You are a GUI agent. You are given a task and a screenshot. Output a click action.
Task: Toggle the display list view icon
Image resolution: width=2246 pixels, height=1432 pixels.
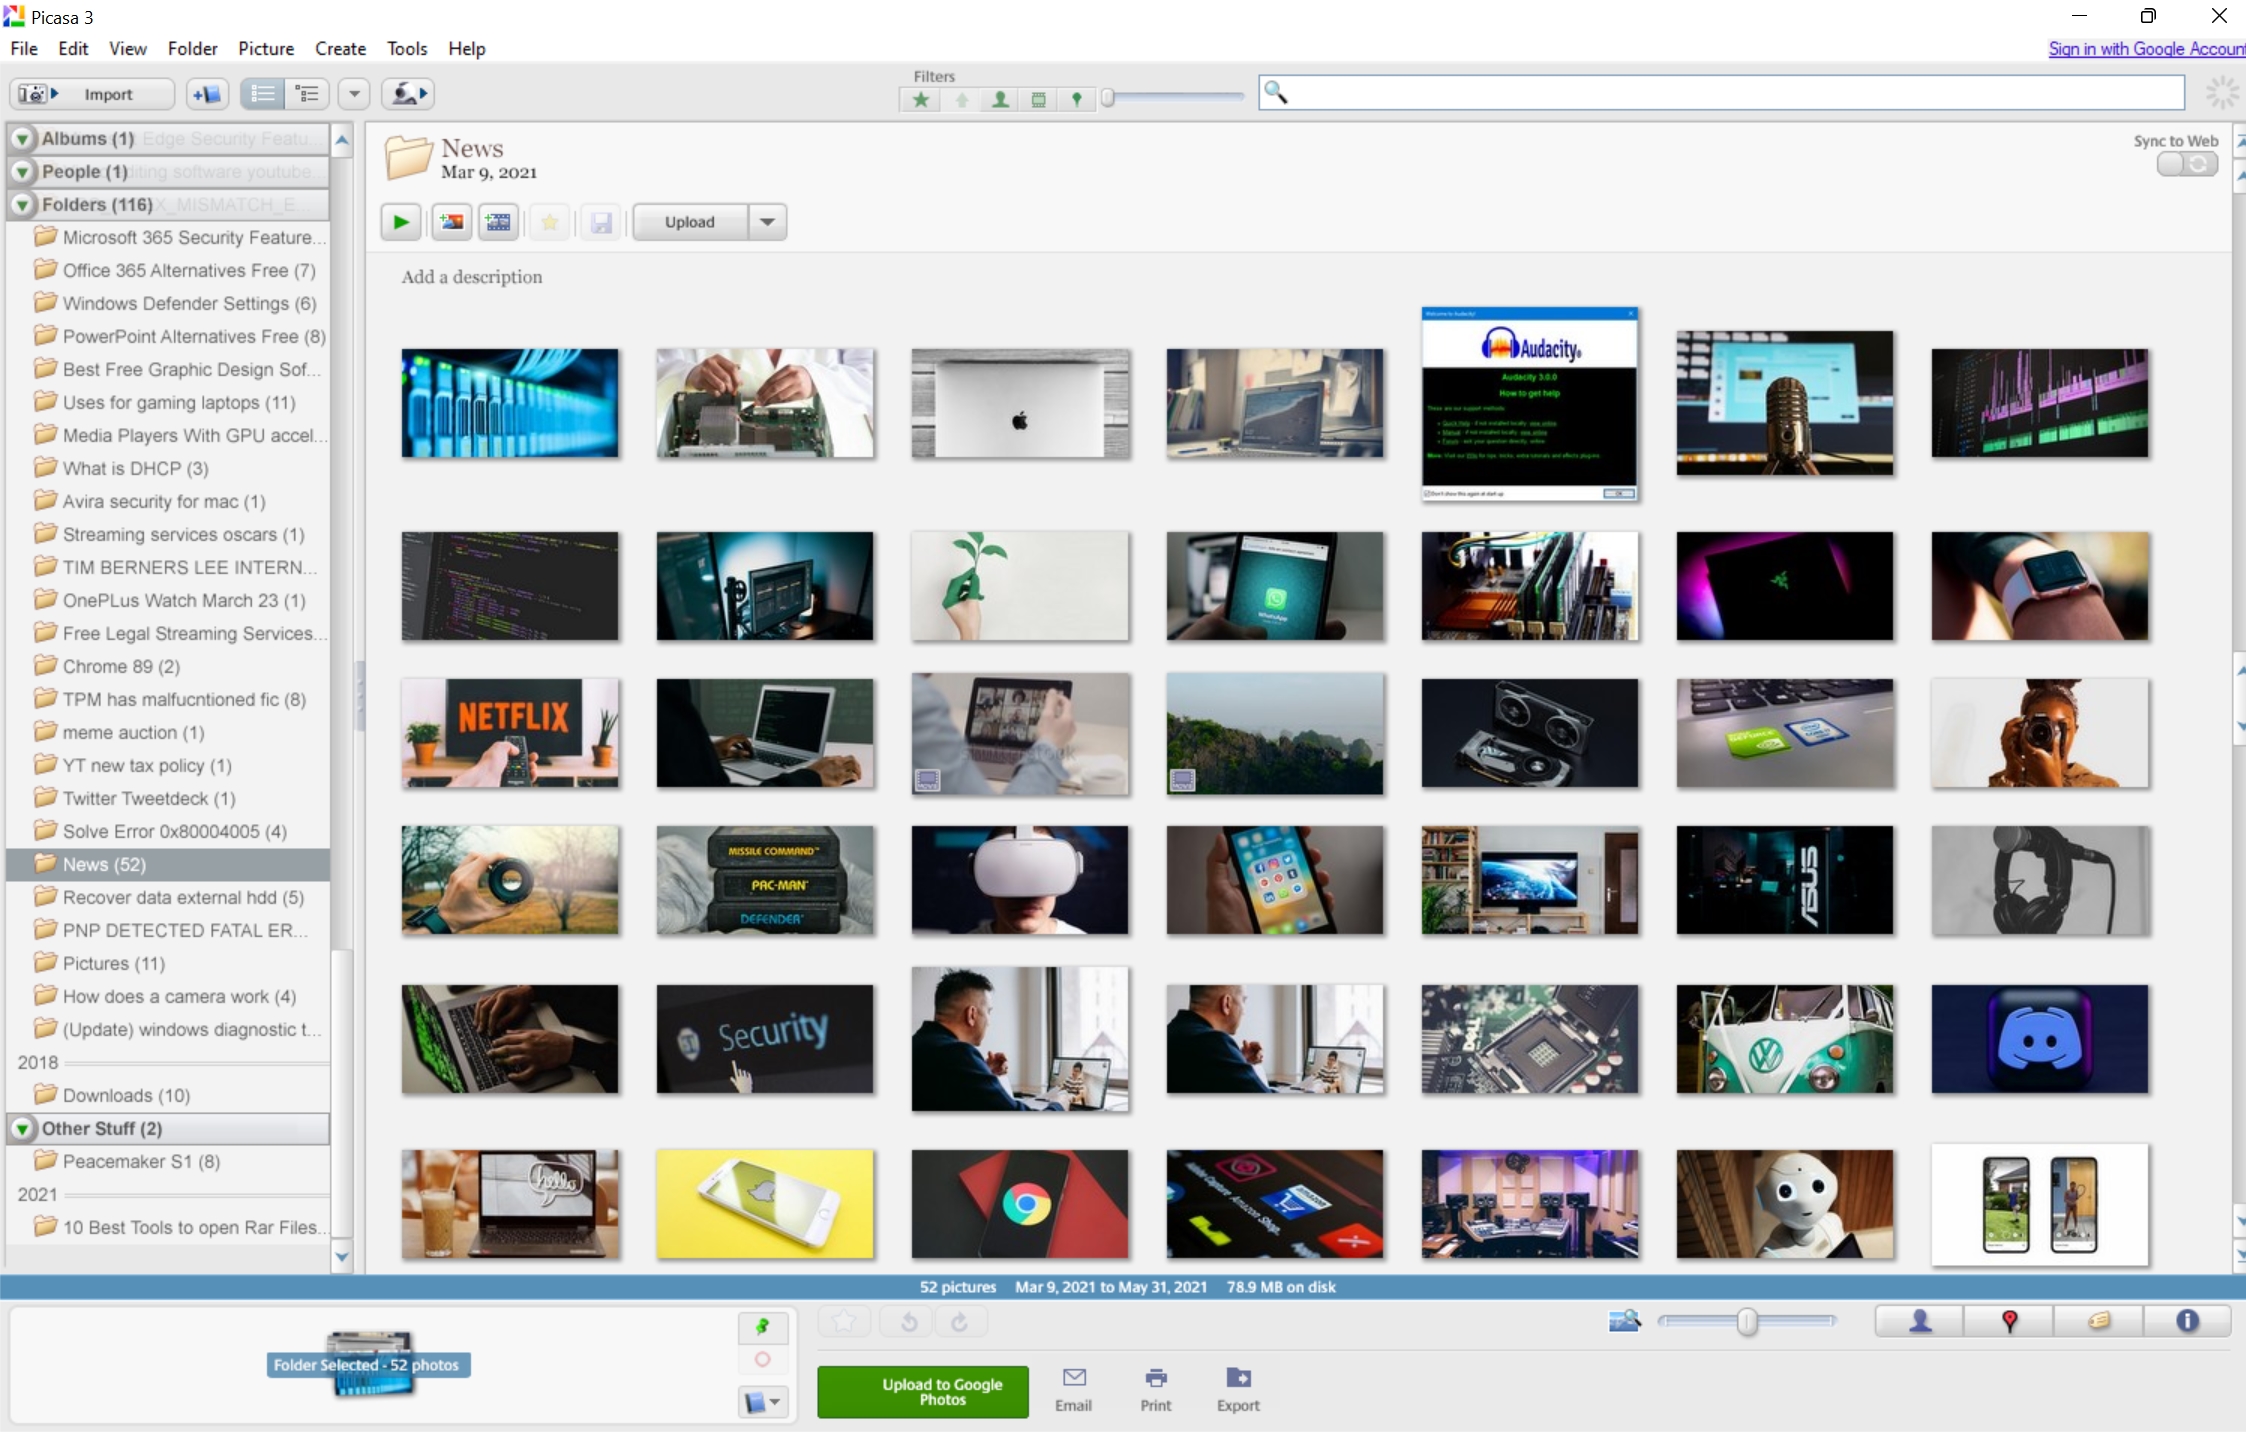pyautogui.click(x=262, y=95)
